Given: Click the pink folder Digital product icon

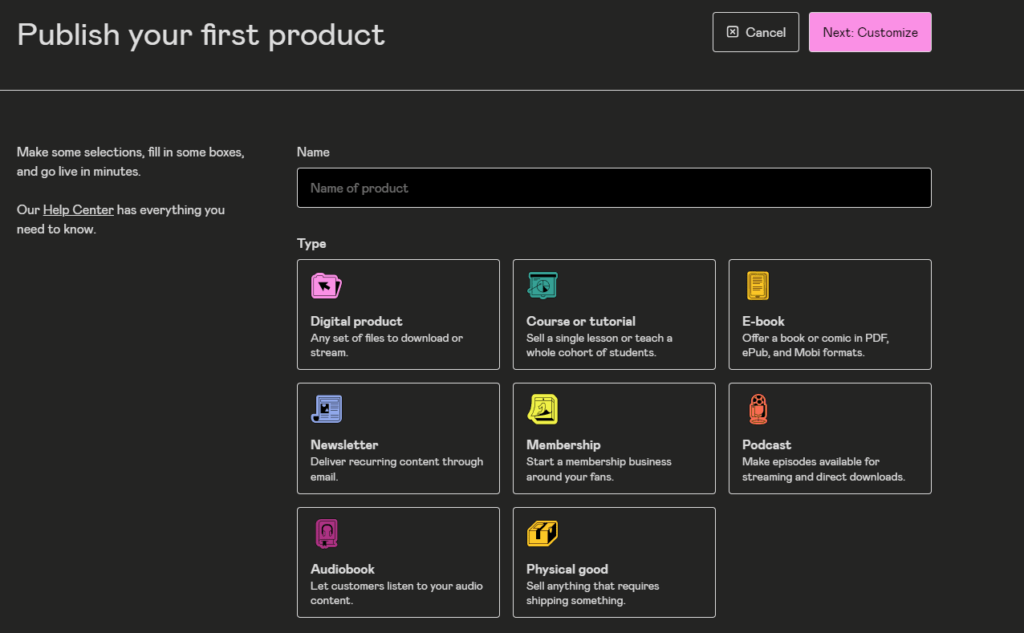Looking at the screenshot, I should click(x=326, y=286).
